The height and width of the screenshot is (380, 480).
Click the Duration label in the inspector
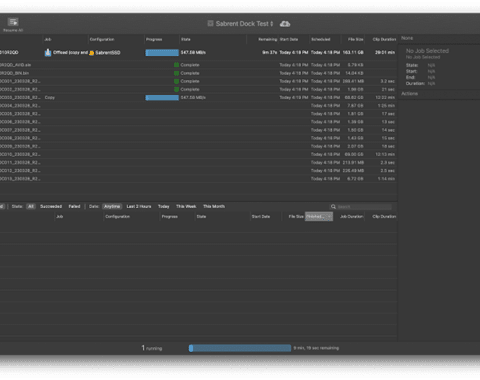pos(415,83)
